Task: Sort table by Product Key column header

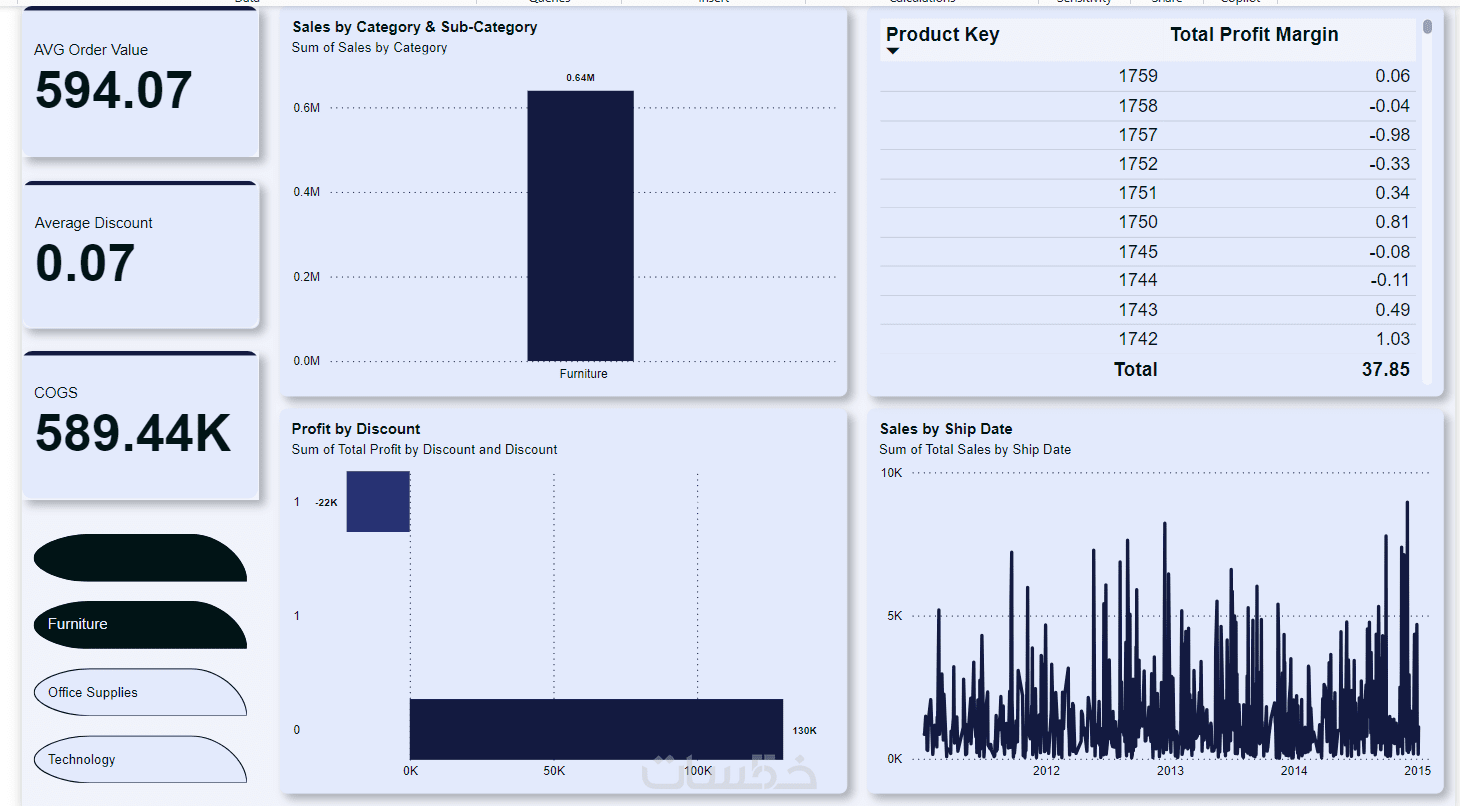Action: point(942,34)
